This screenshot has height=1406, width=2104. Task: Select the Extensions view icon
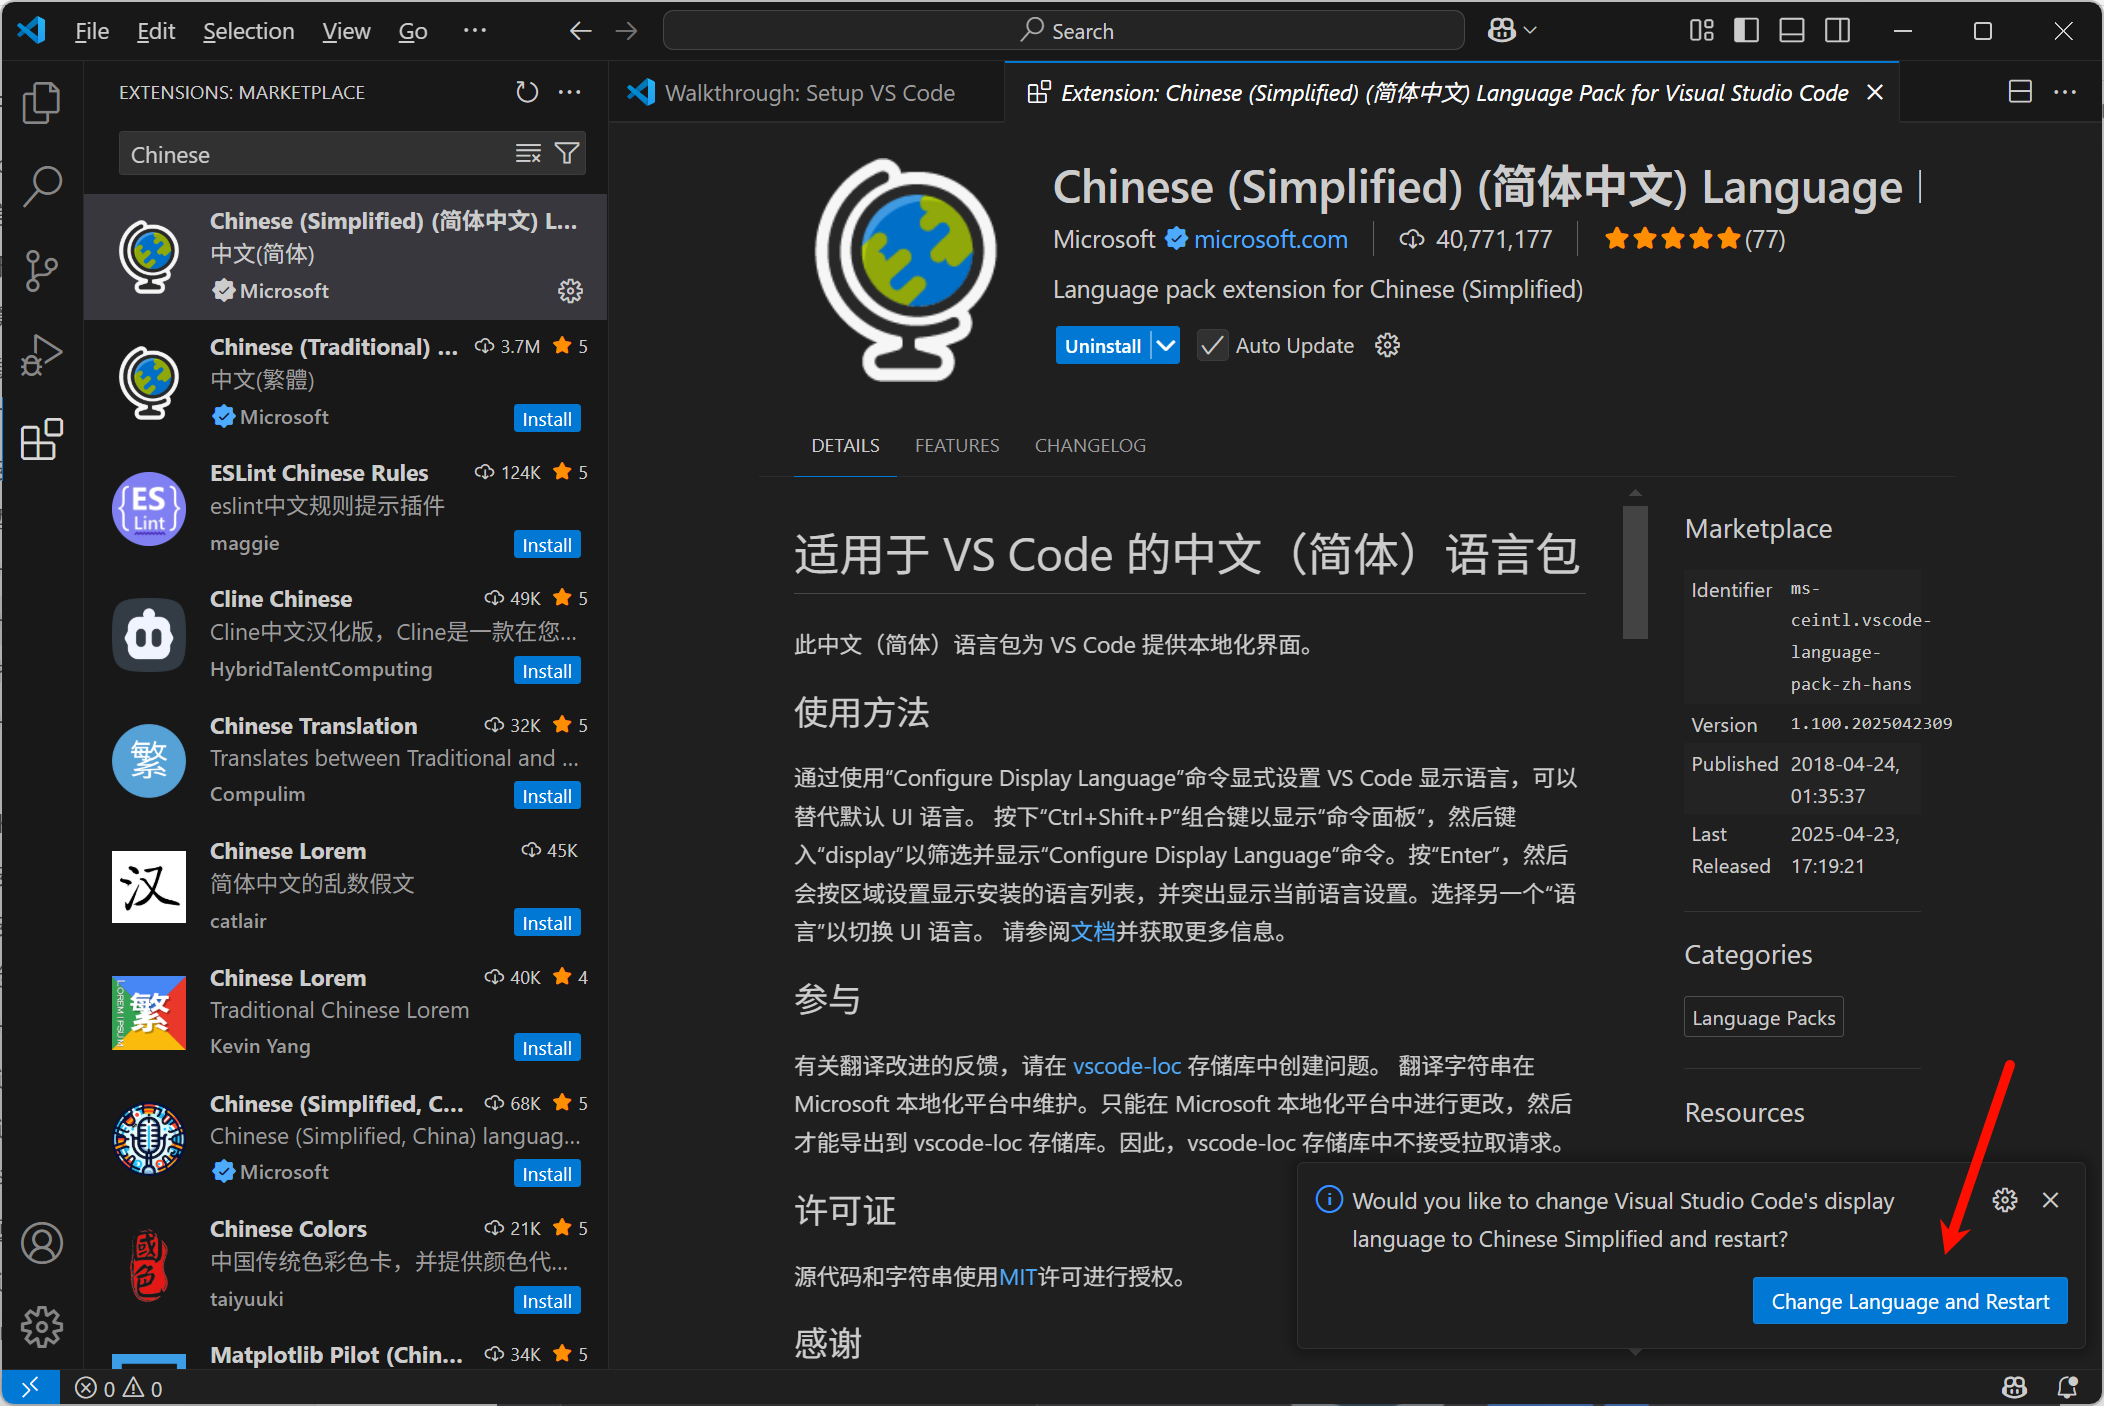point(41,439)
